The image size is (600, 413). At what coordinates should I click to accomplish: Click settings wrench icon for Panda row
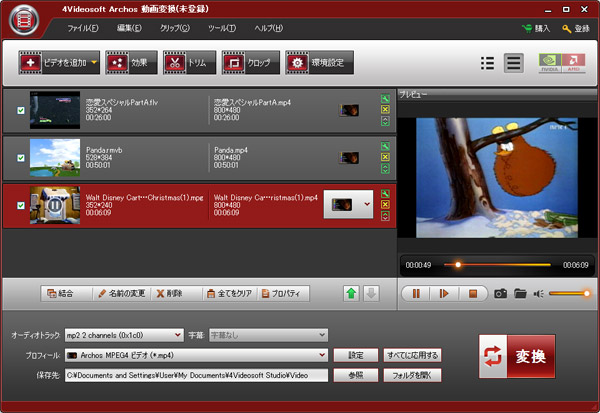[385, 146]
